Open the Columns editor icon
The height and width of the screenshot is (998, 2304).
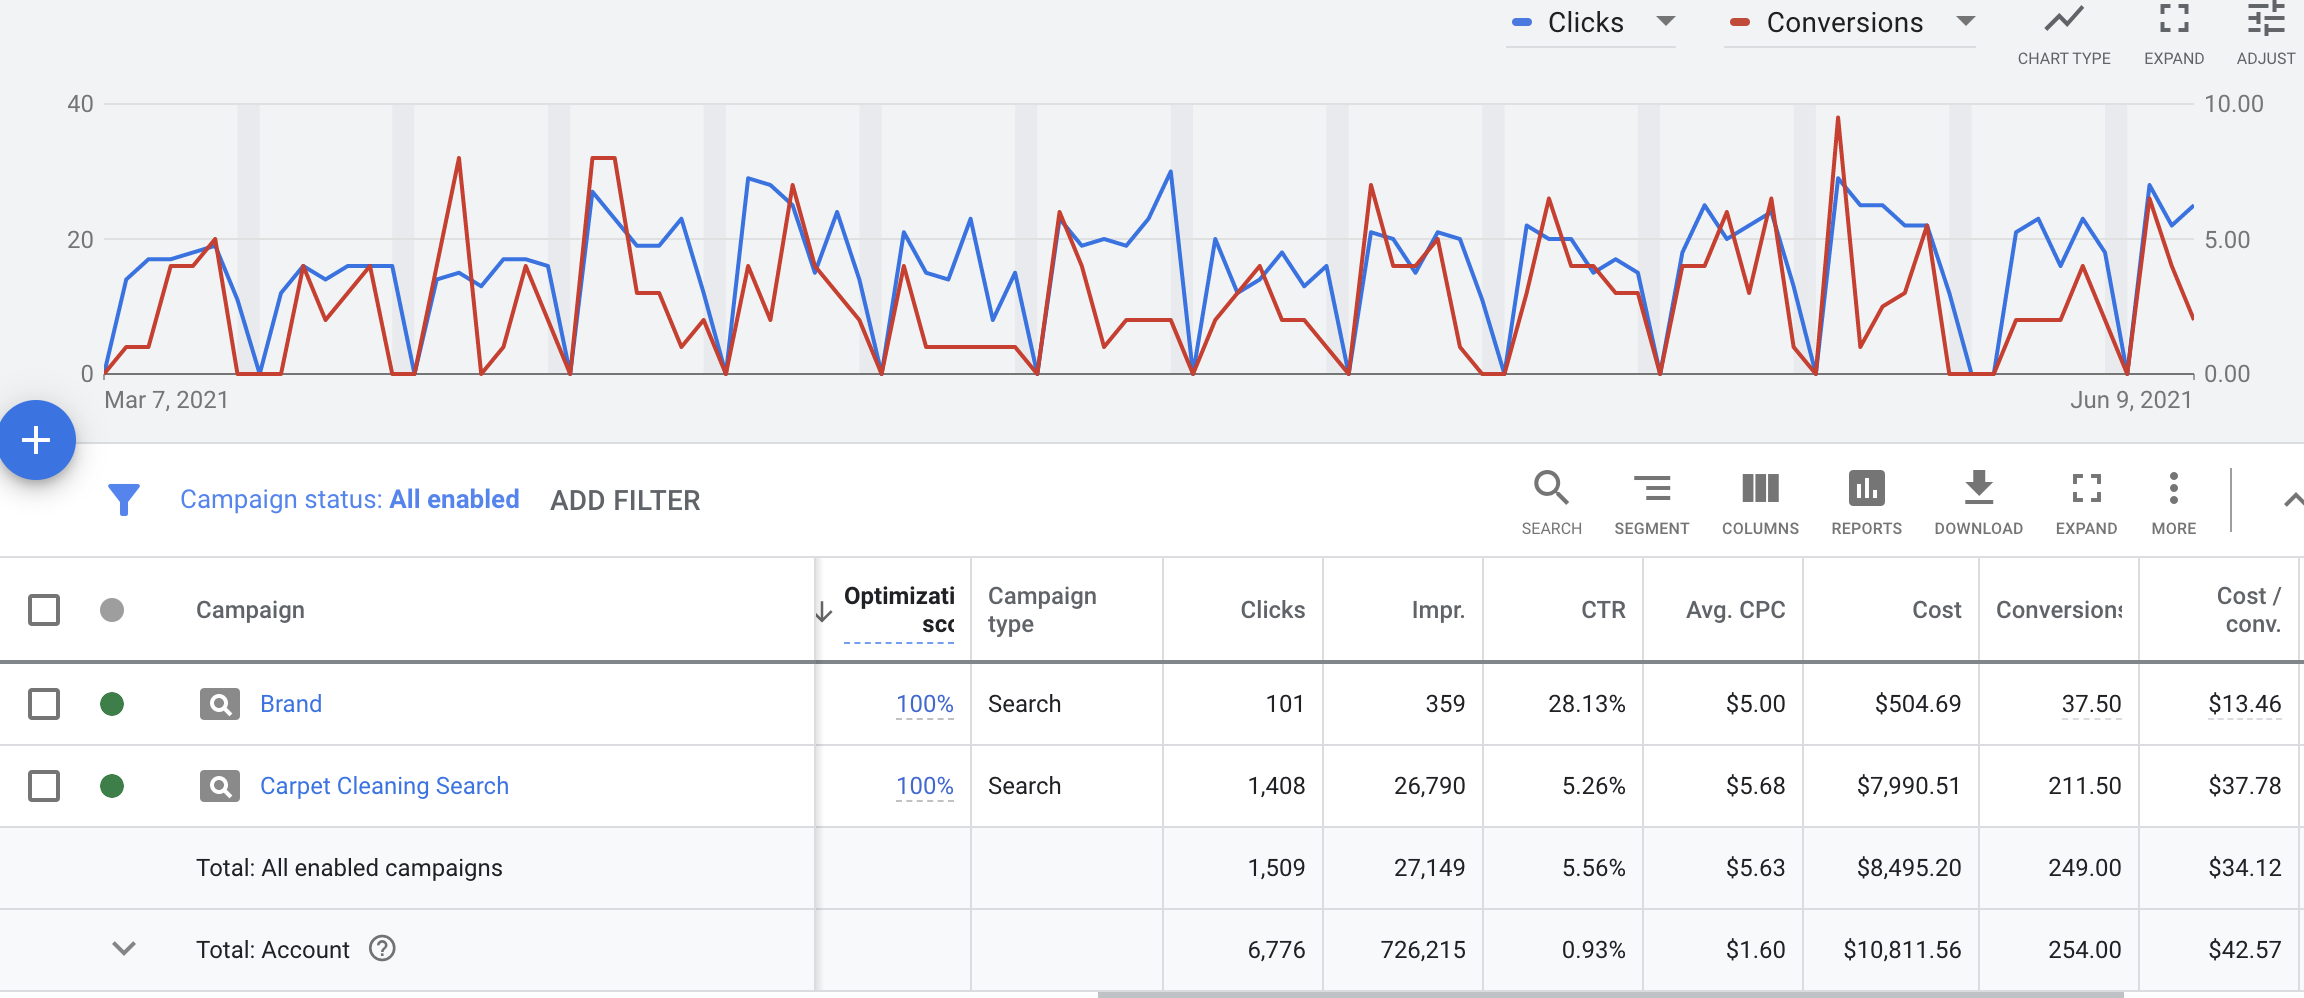tap(1760, 489)
